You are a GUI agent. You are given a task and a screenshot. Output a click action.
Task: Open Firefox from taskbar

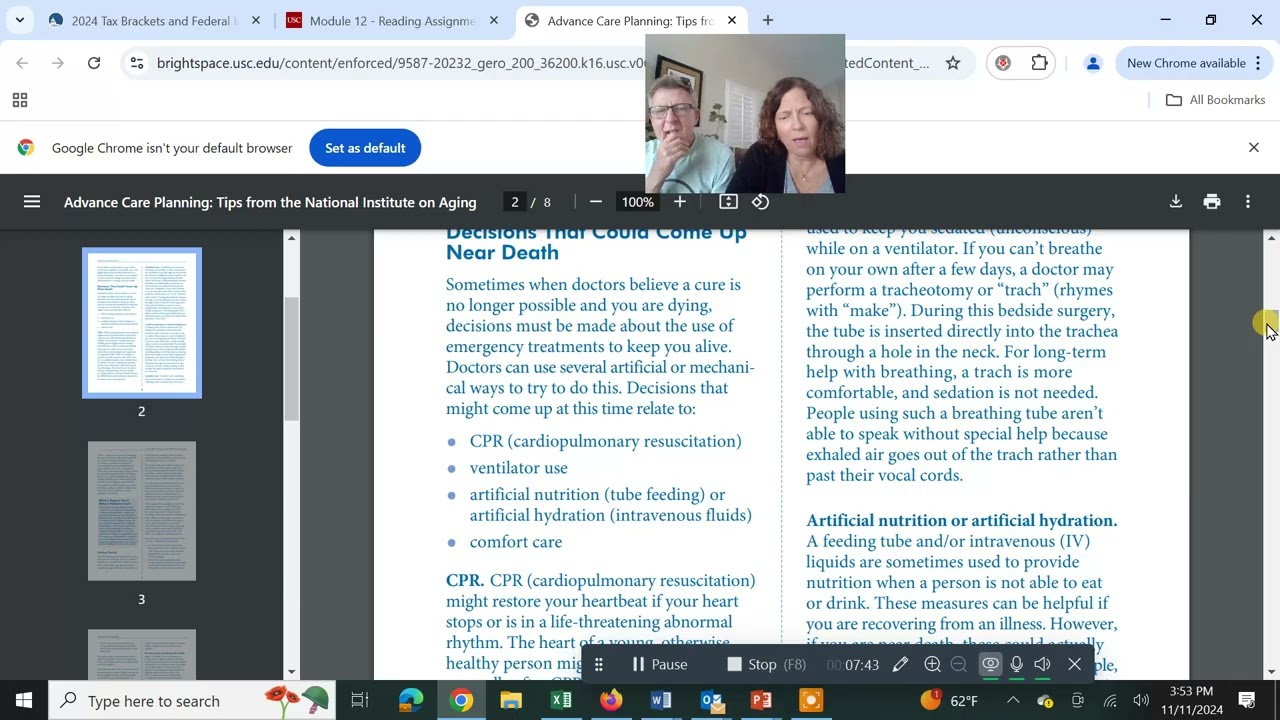tap(611, 700)
